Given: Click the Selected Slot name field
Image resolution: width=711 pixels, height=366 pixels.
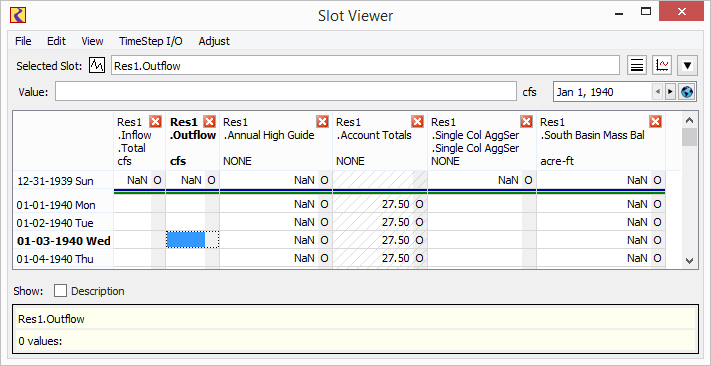Looking at the screenshot, I should [x=365, y=66].
